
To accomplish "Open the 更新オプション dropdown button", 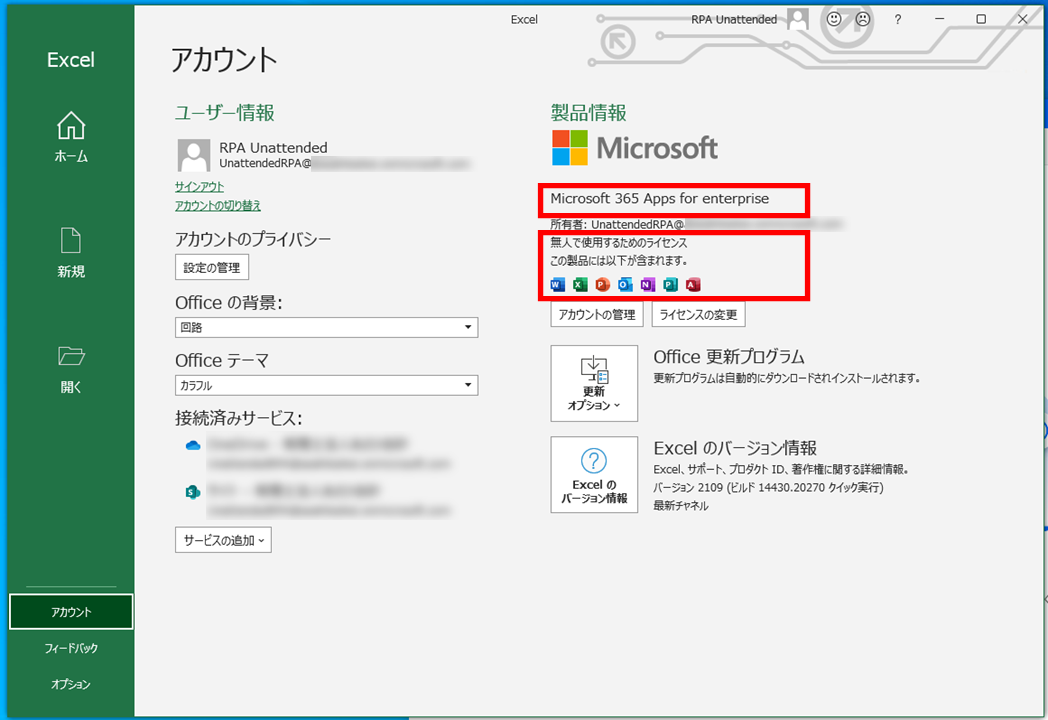I will (594, 383).
